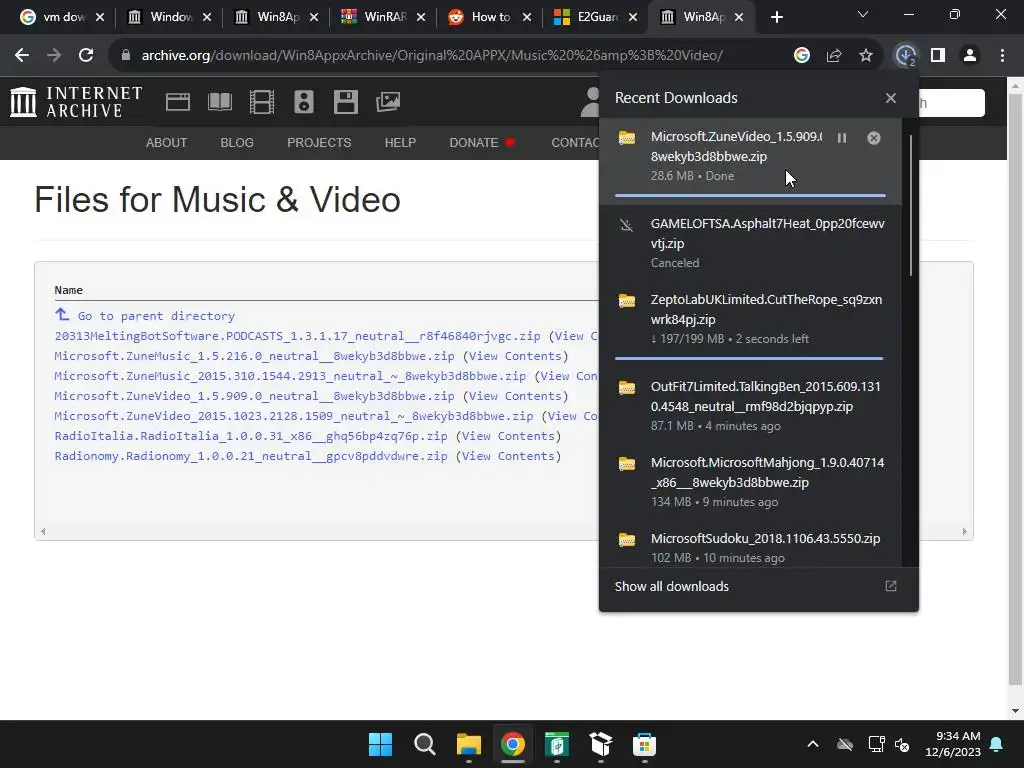Screen dimensions: 1024x768
Task: Open the ABOUT menu link
Action: coord(166,142)
